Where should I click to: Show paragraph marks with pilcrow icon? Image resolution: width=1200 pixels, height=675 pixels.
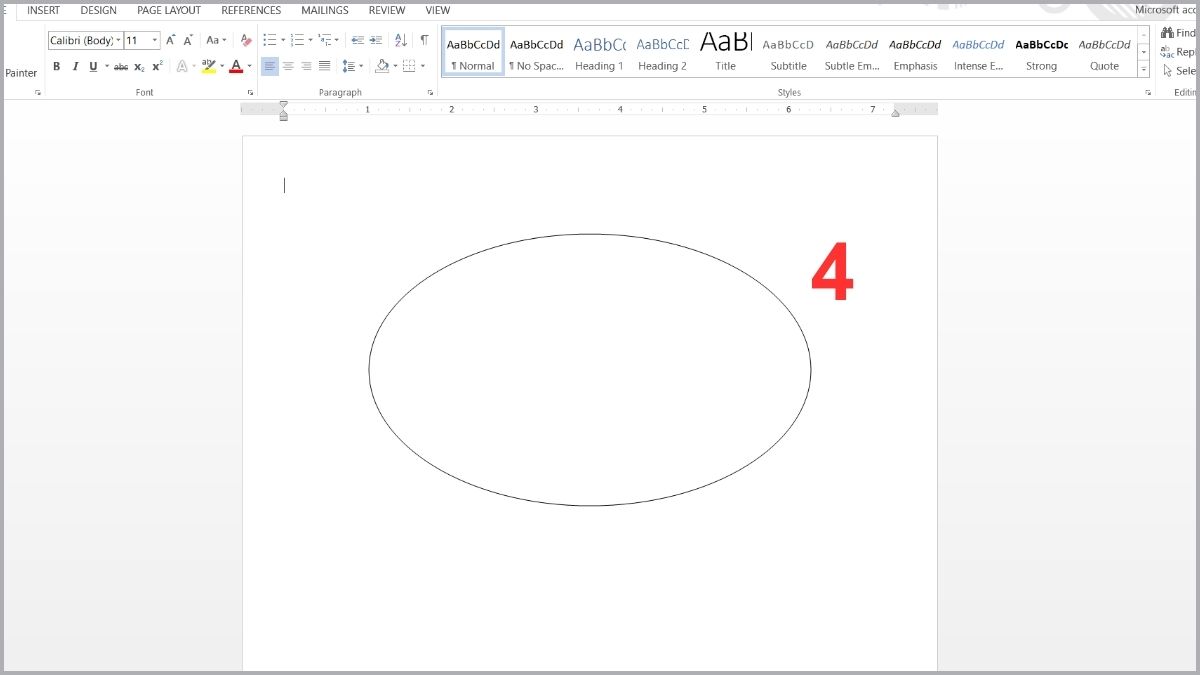click(x=424, y=41)
